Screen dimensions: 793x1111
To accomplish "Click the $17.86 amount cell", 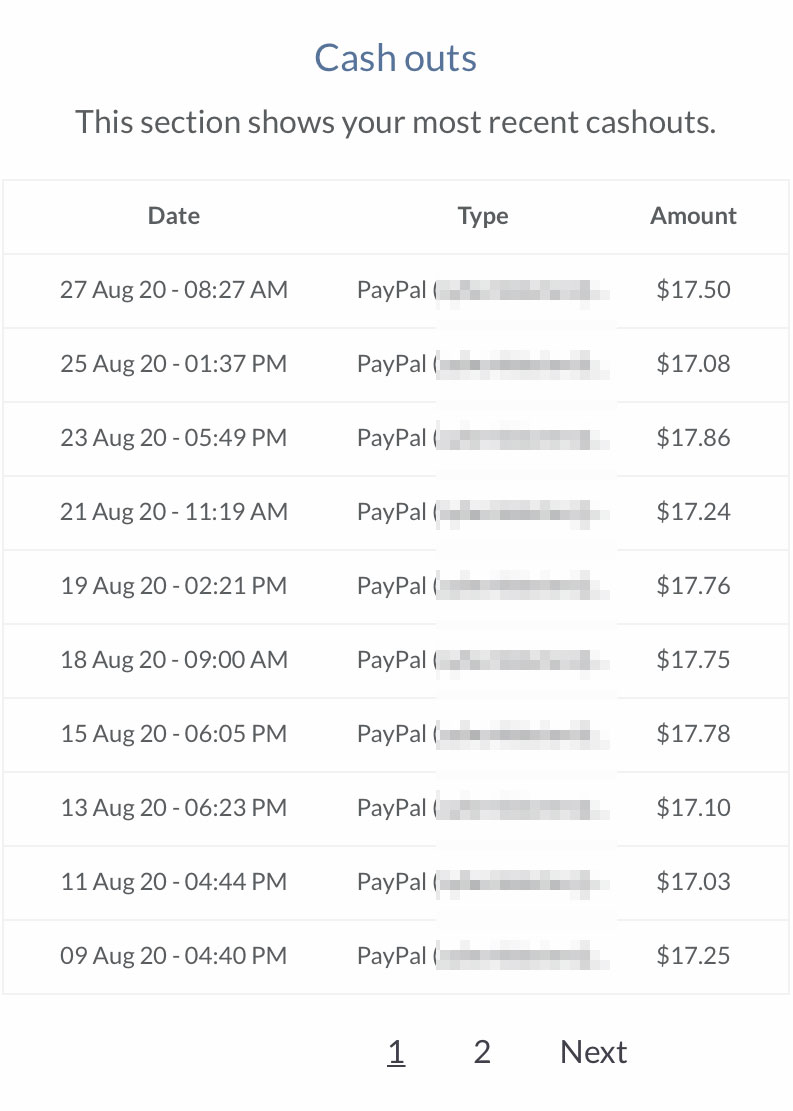I will (693, 438).
